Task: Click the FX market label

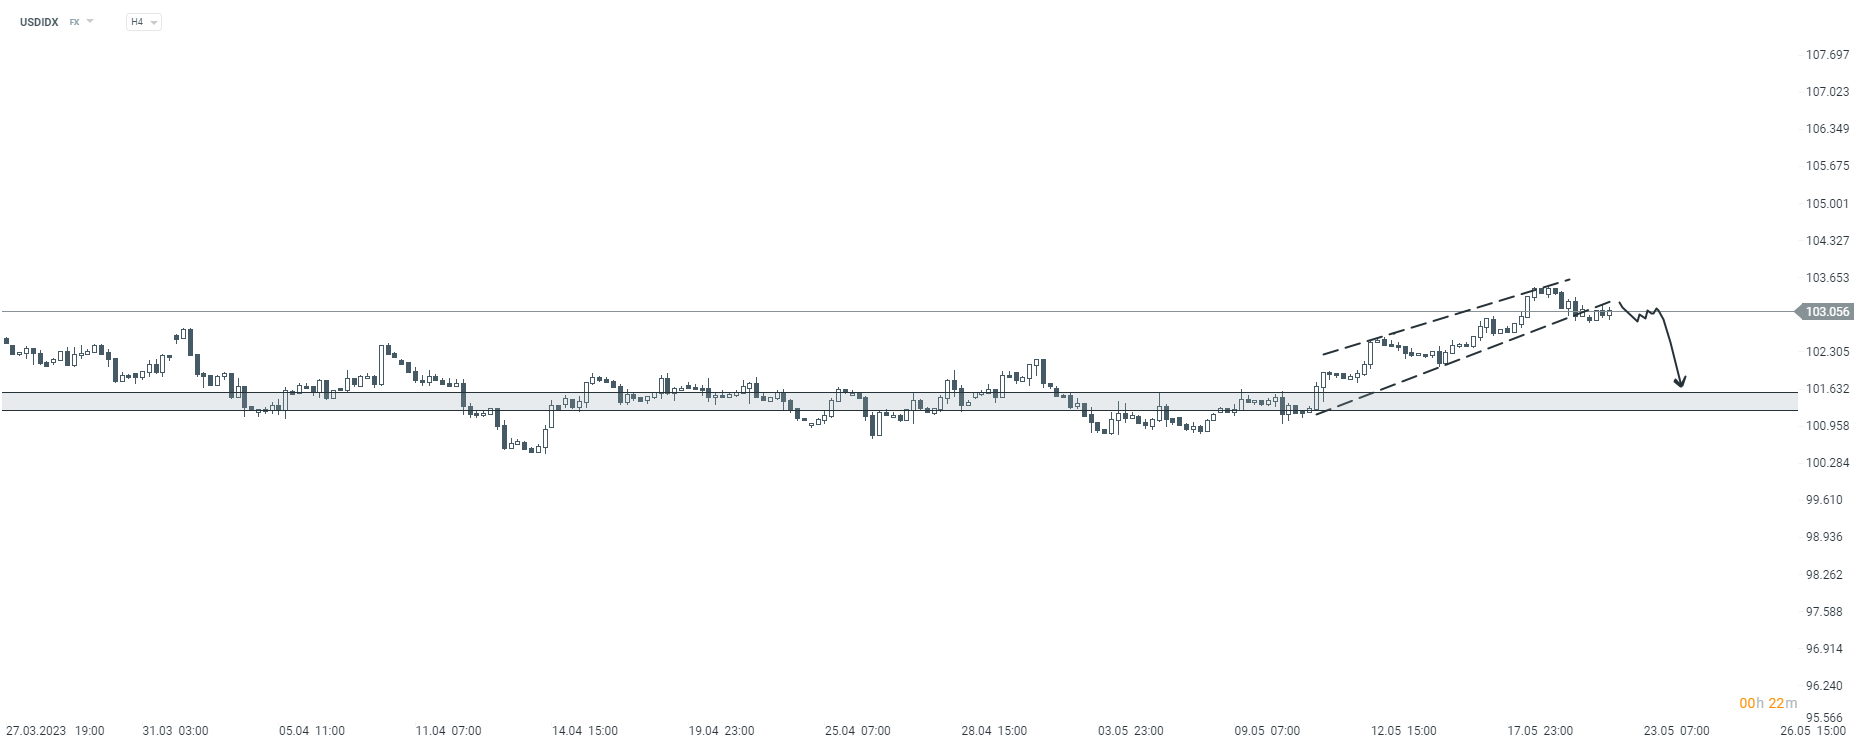Action: [x=74, y=21]
